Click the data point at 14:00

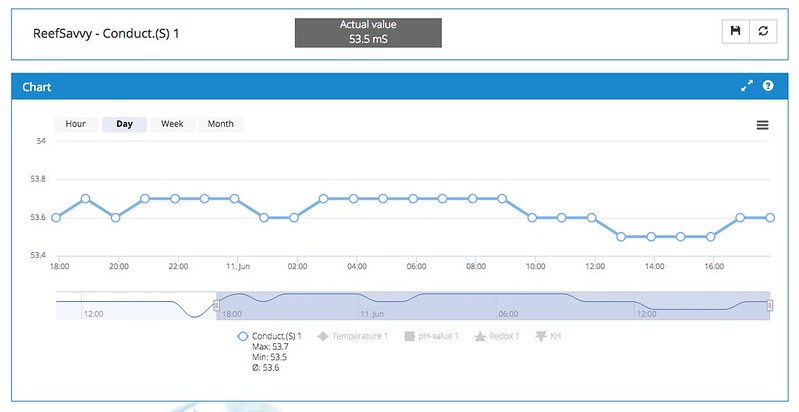coord(651,237)
